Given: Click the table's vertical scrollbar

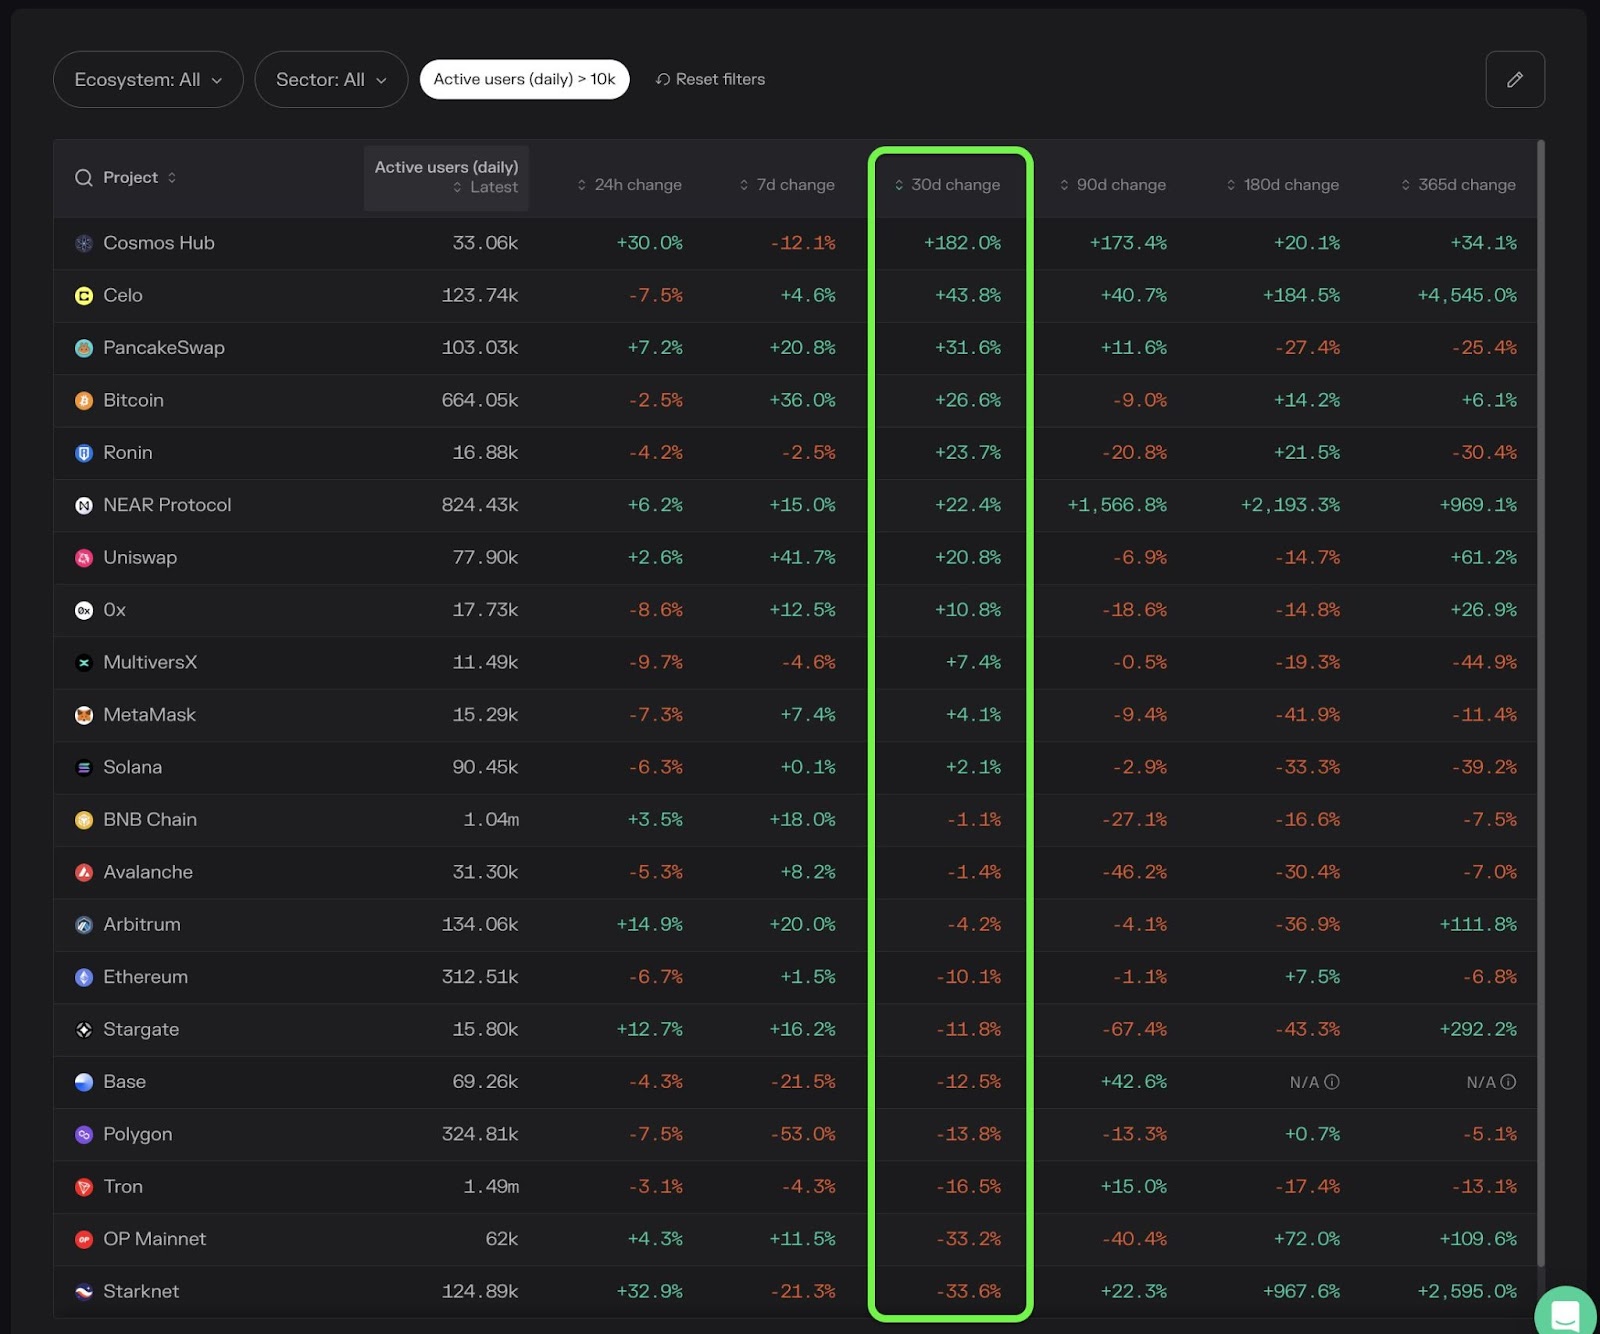Looking at the screenshot, I should (1541, 700).
